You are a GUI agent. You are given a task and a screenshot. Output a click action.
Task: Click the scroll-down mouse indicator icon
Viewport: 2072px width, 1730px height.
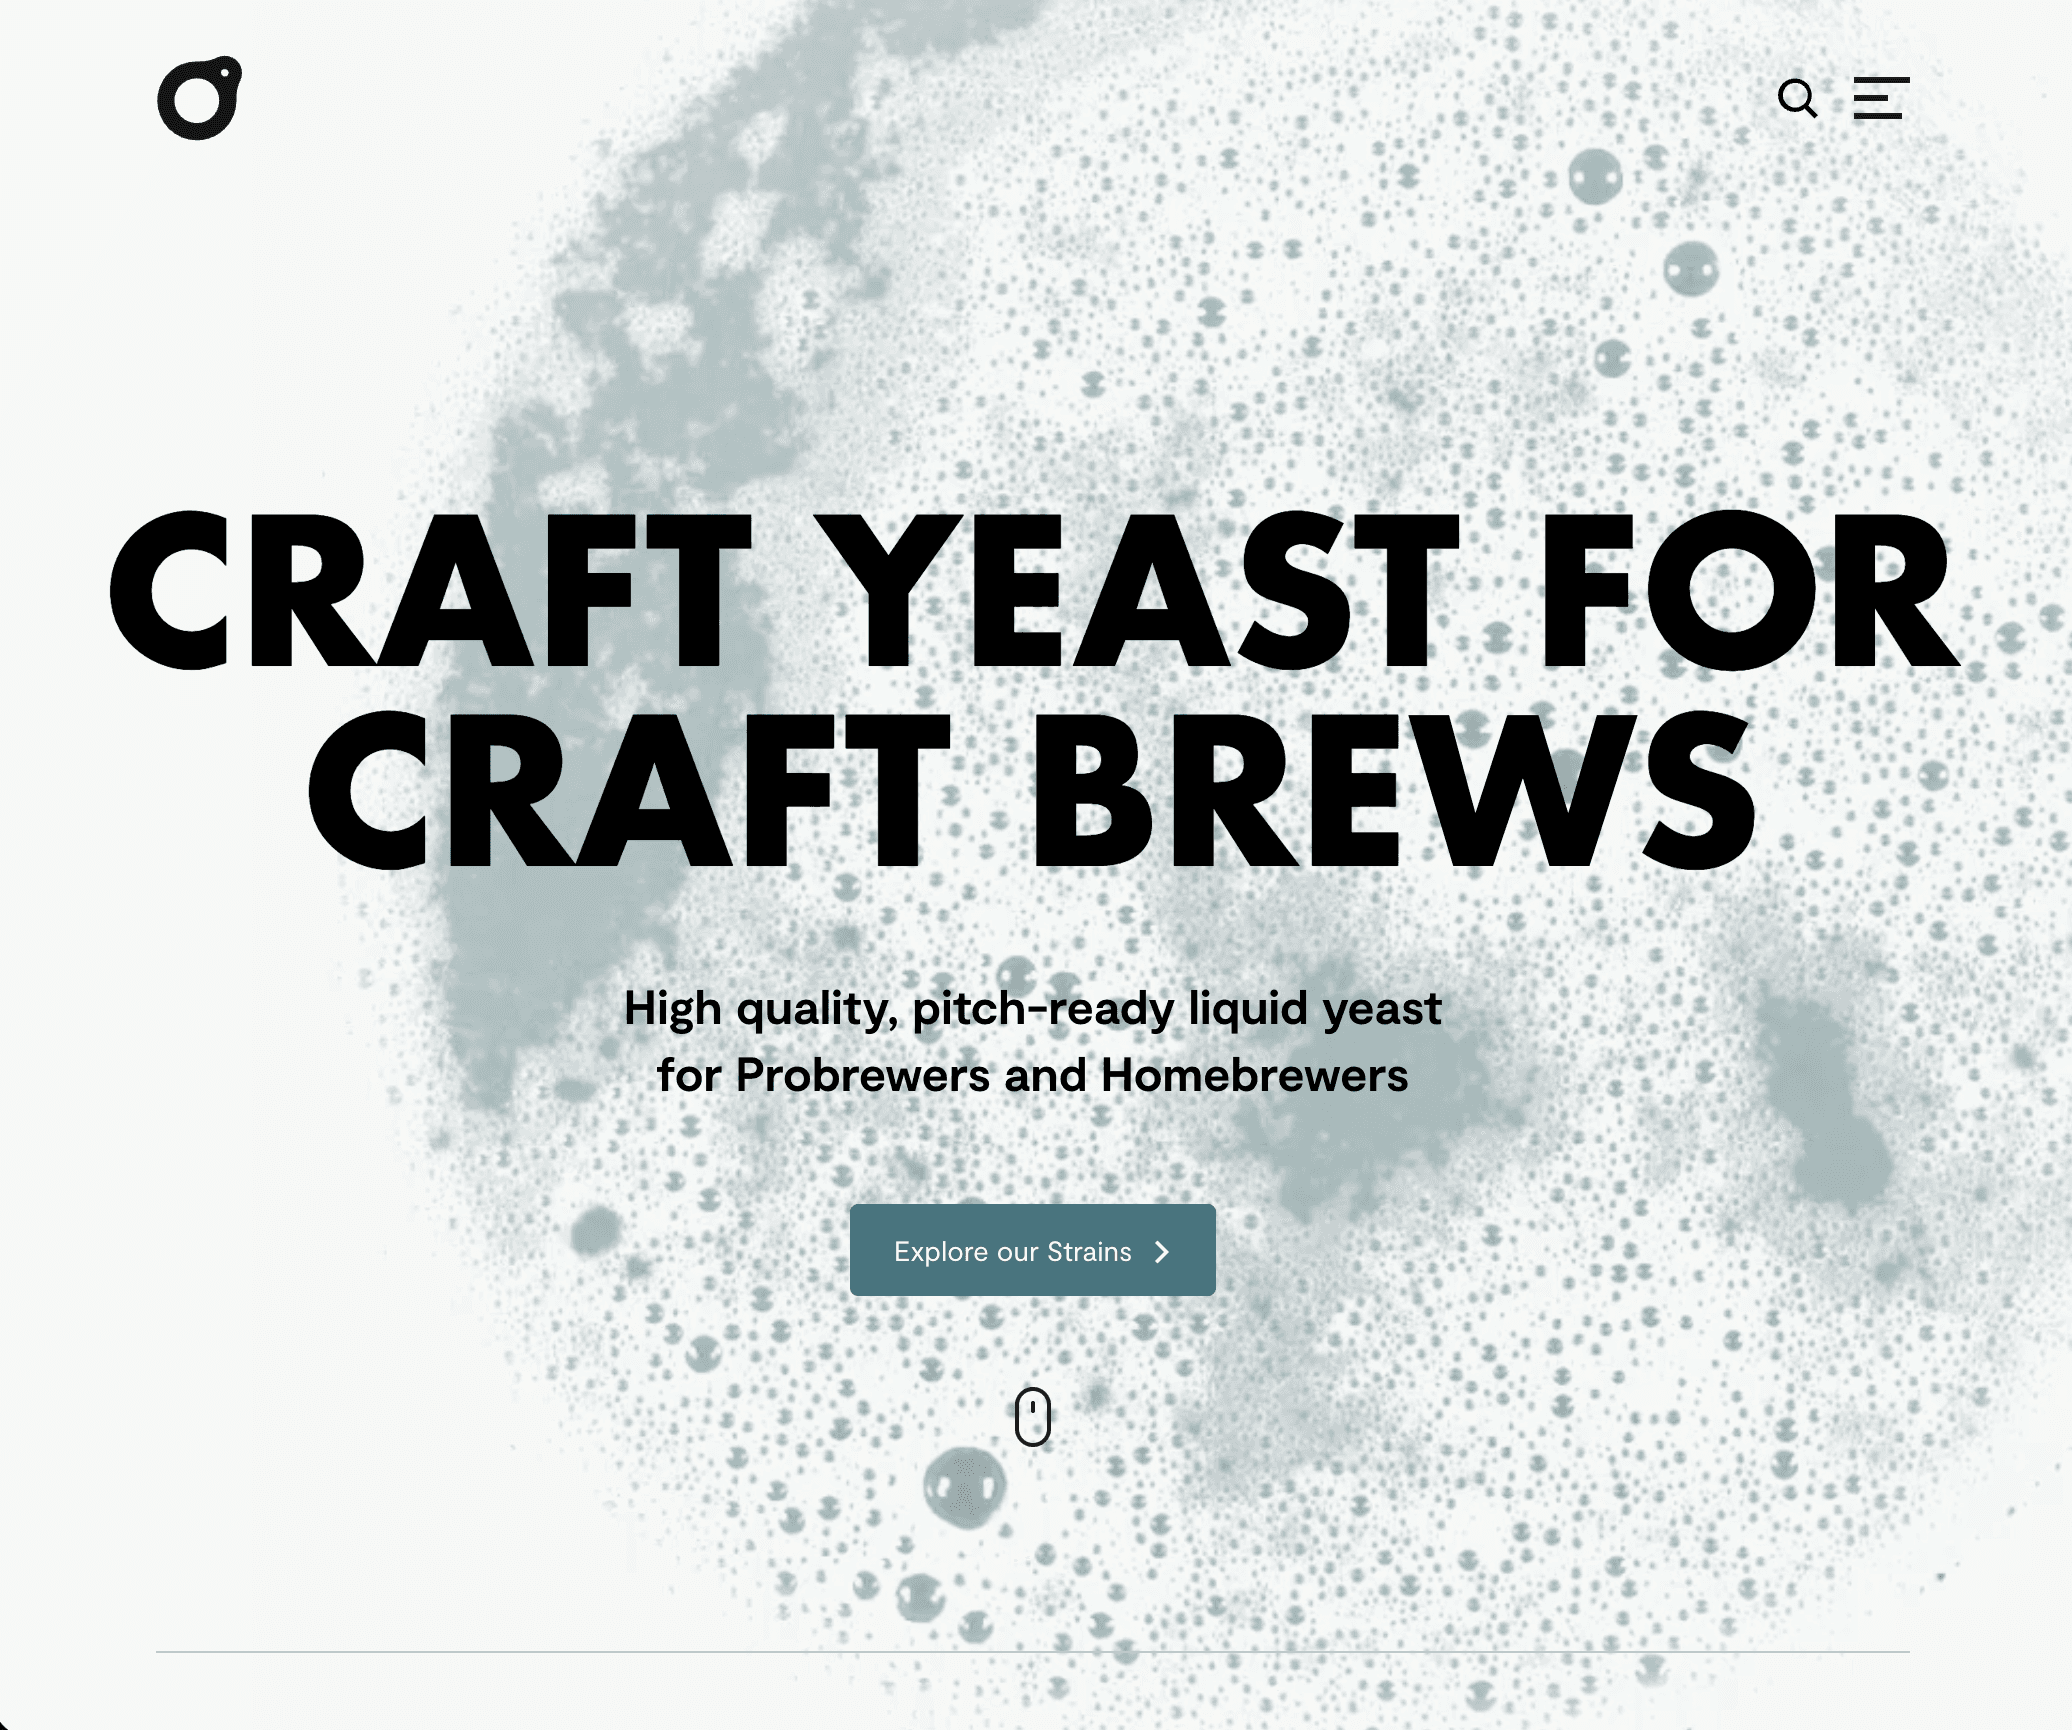point(1033,1416)
